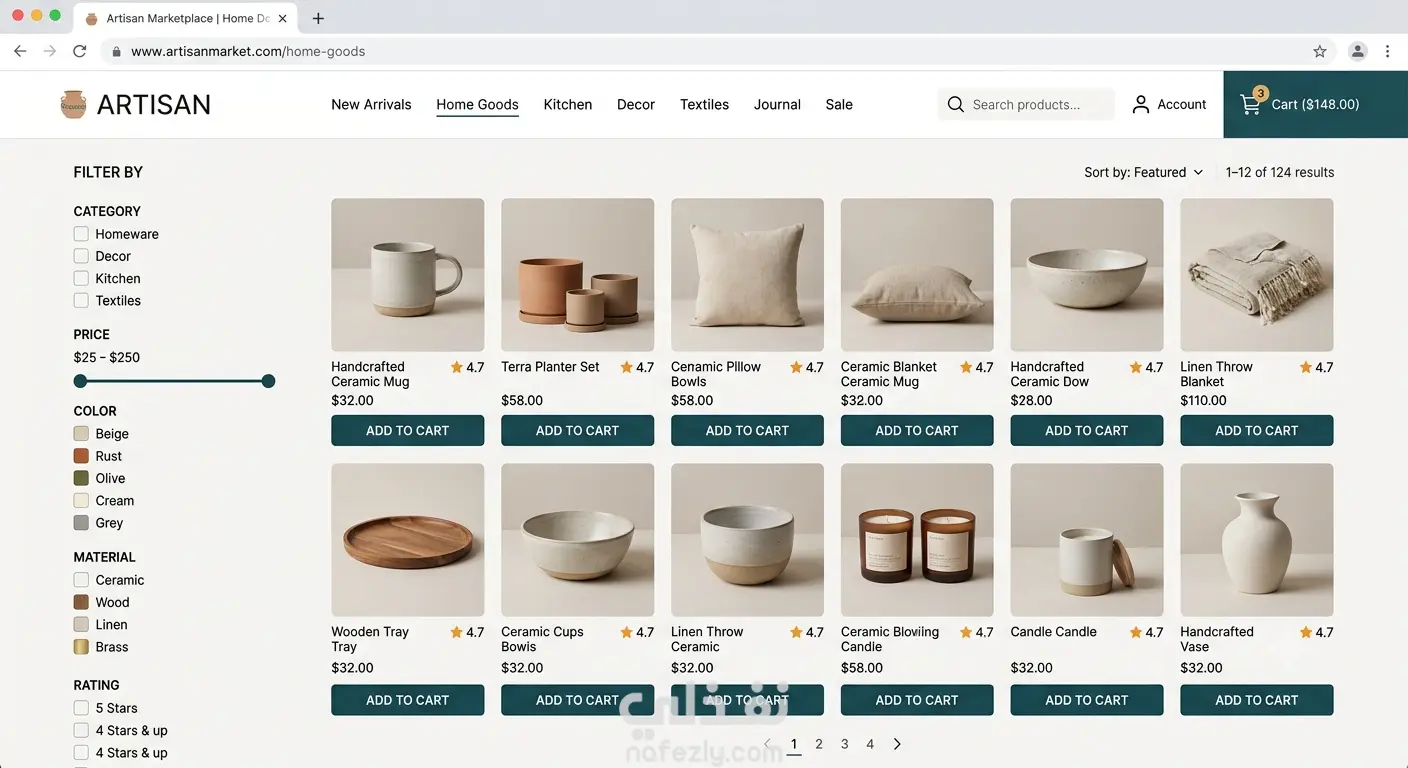Image resolution: width=1408 pixels, height=768 pixels.
Task: Bookmark this page with the star icon
Action: click(x=1319, y=51)
